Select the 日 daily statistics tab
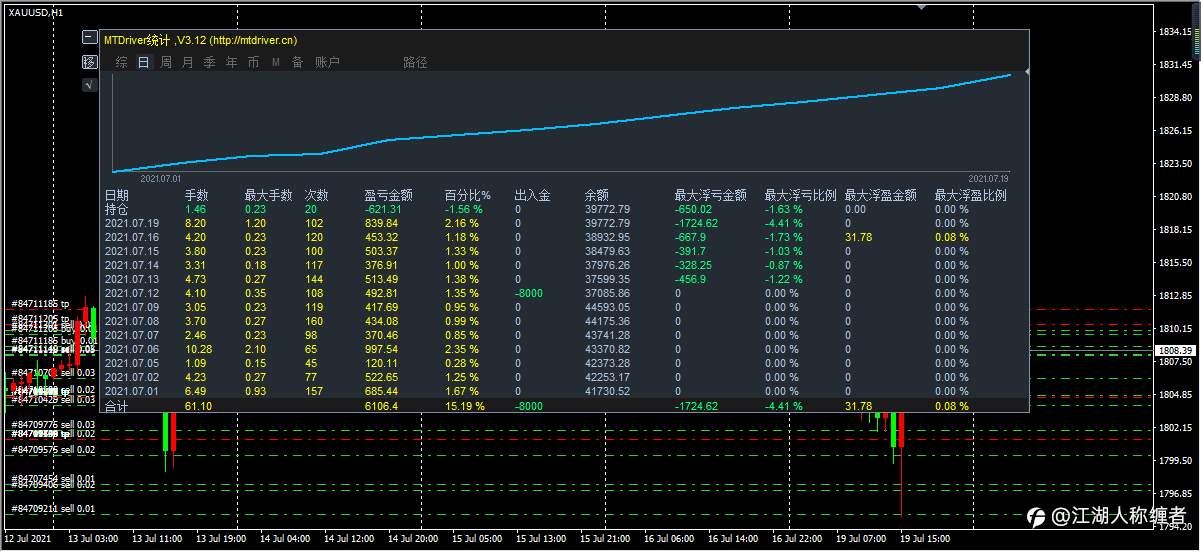 143,62
